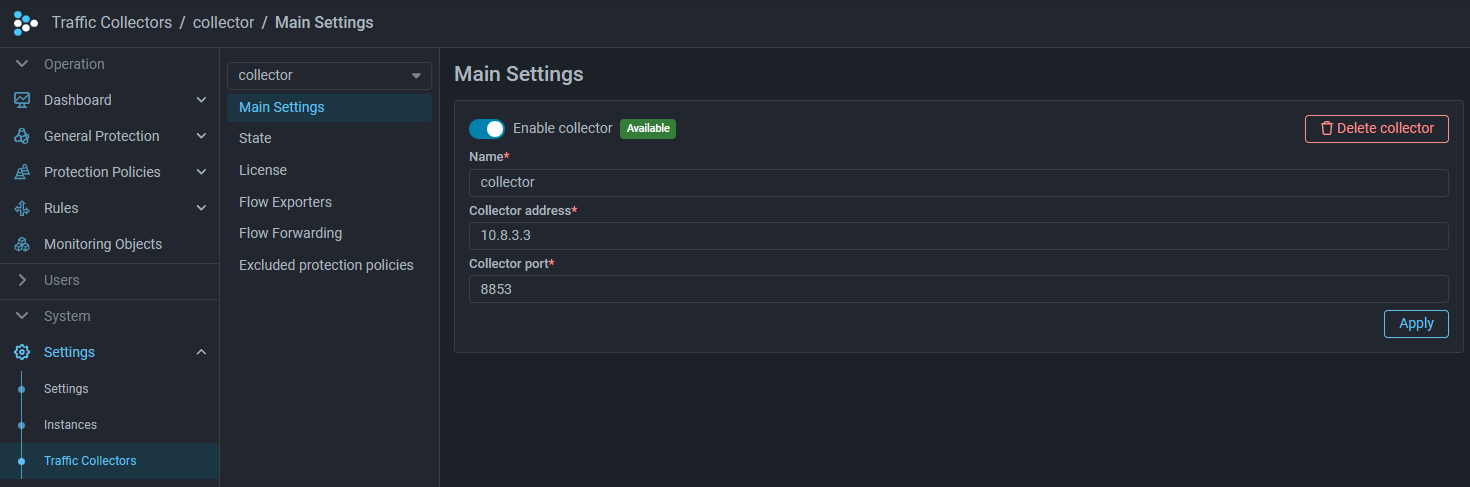The height and width of the screenshot is (487, 1470).
Task: Click the General Protection icon
Action: pos(22,136)
